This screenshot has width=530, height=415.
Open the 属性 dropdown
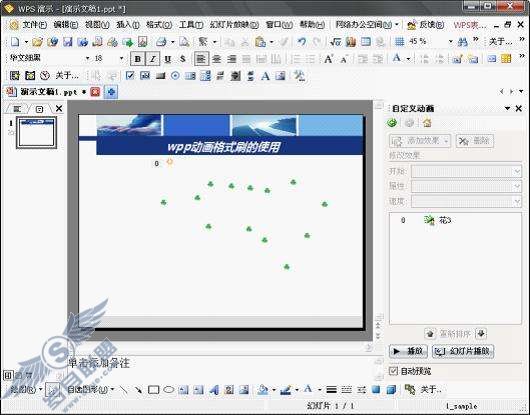point(466,186)
